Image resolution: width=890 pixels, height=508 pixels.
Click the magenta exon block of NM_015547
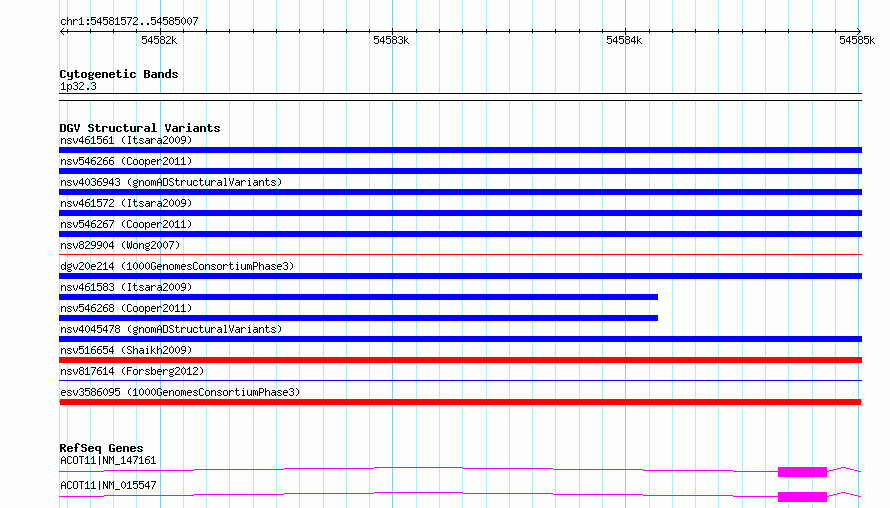pos(802,497)
